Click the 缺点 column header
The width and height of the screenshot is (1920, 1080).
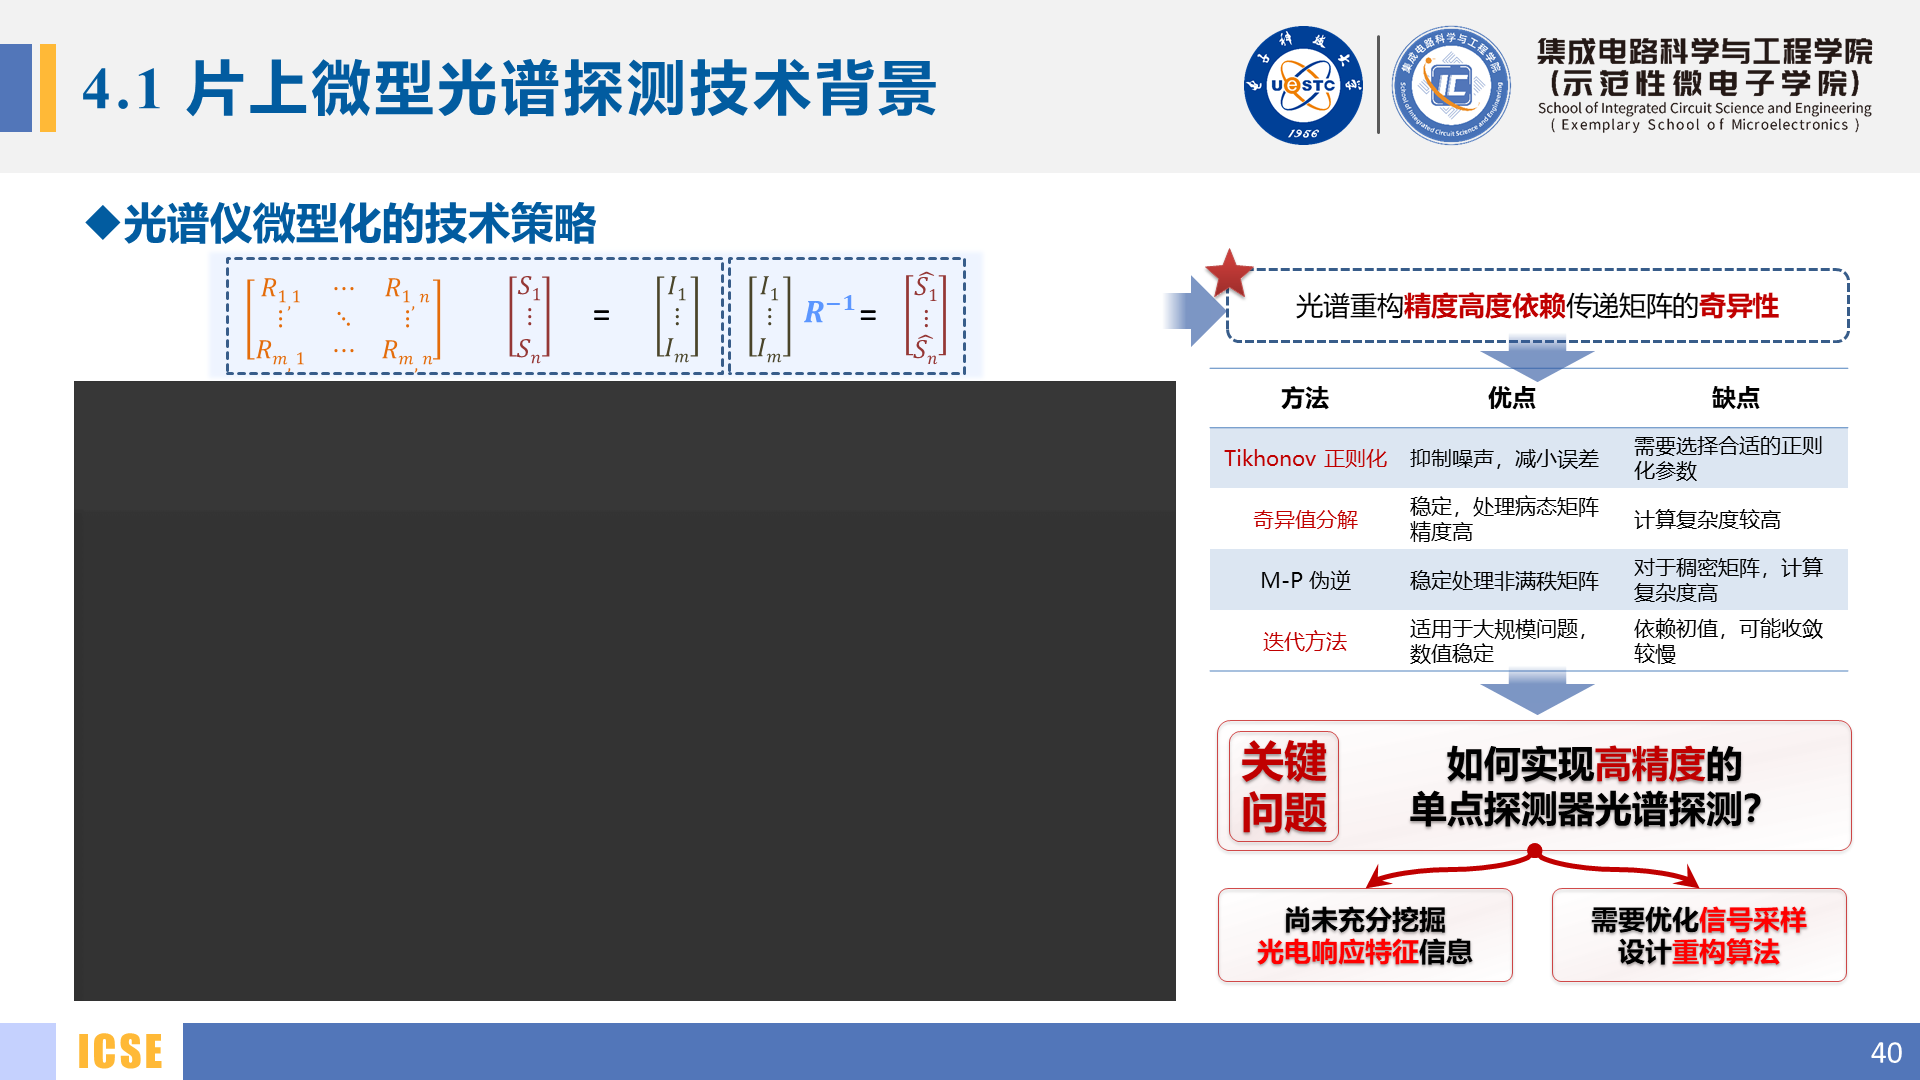[1735, 398]
